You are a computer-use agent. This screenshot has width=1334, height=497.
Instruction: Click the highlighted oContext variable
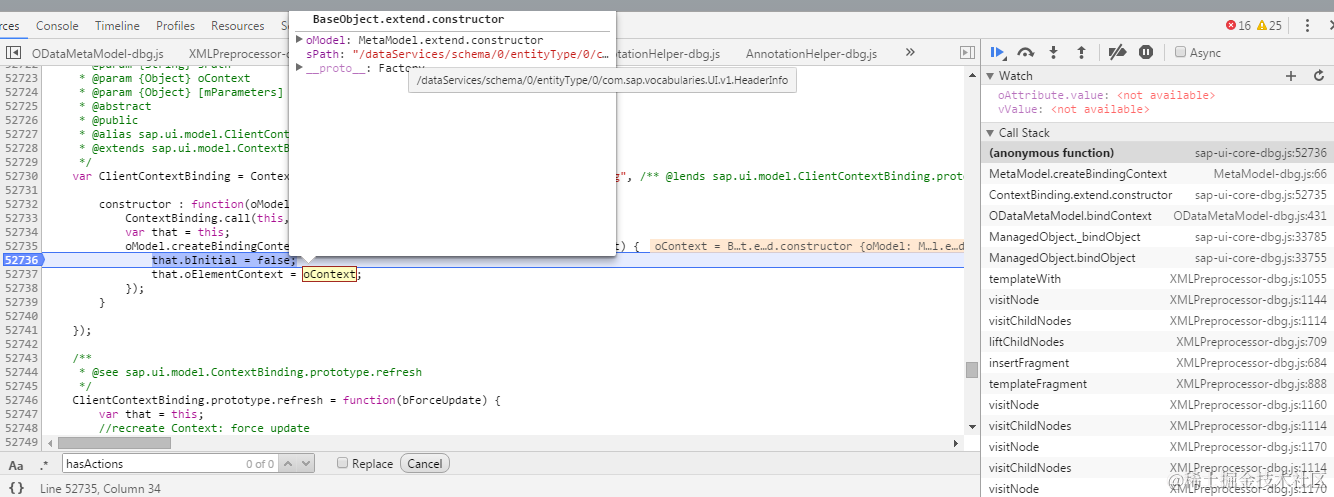click(x=329, y=274)
